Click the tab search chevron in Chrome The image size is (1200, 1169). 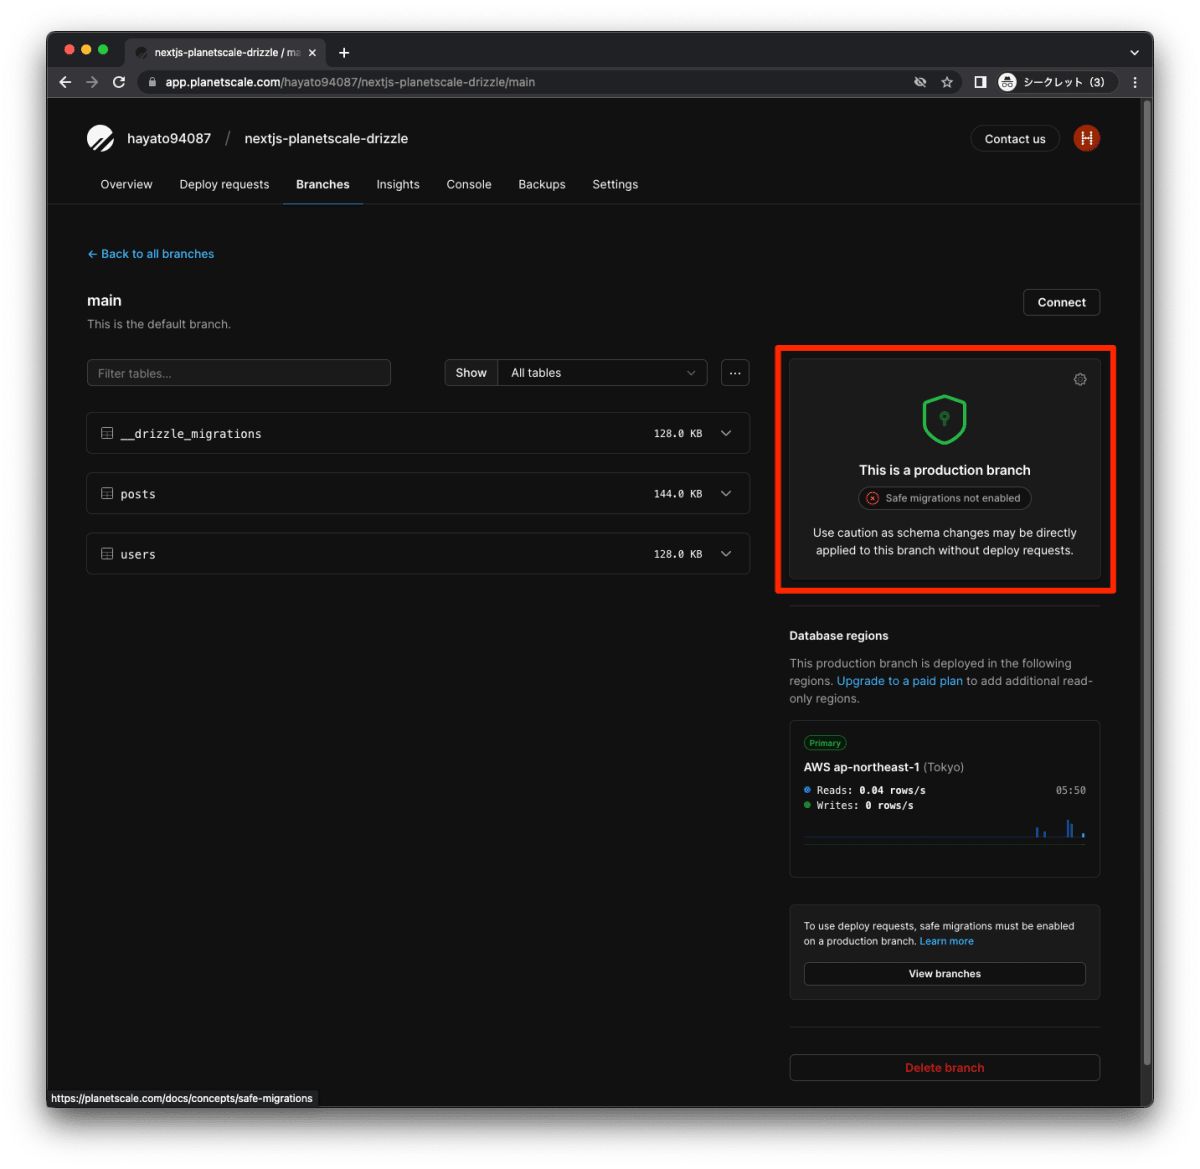click(x=1134, y=52)
